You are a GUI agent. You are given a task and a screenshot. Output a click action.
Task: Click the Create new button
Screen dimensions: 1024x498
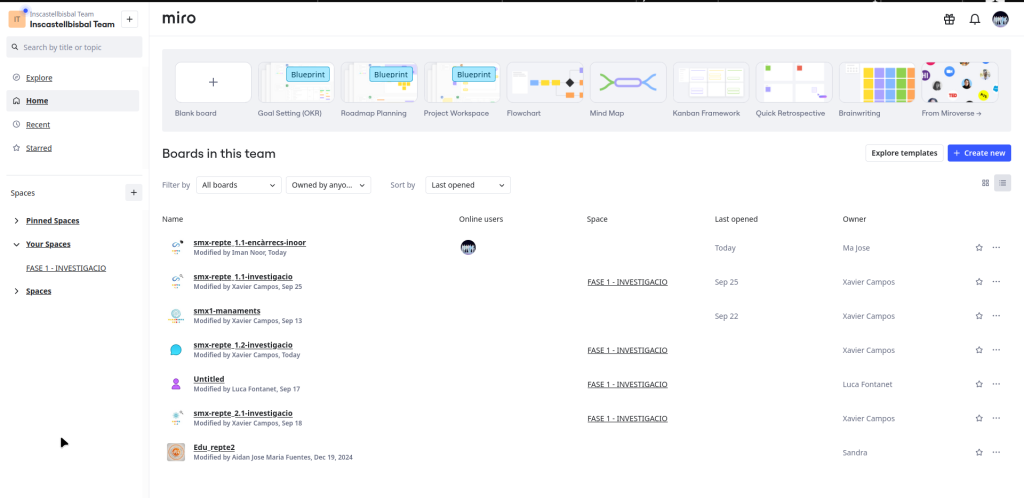point(979,153)
